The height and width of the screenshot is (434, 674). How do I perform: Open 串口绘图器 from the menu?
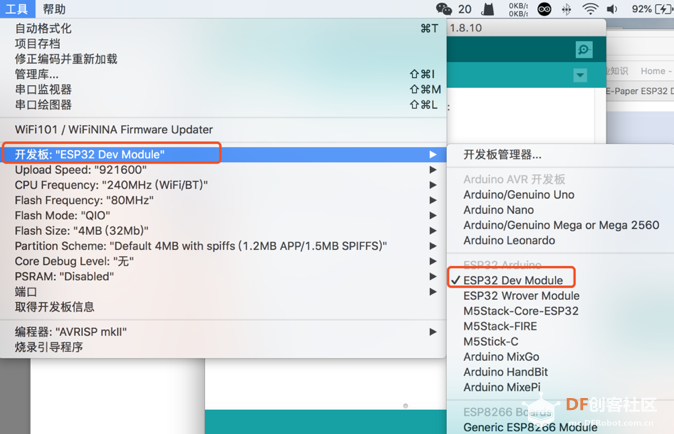[x=223, y=105]
